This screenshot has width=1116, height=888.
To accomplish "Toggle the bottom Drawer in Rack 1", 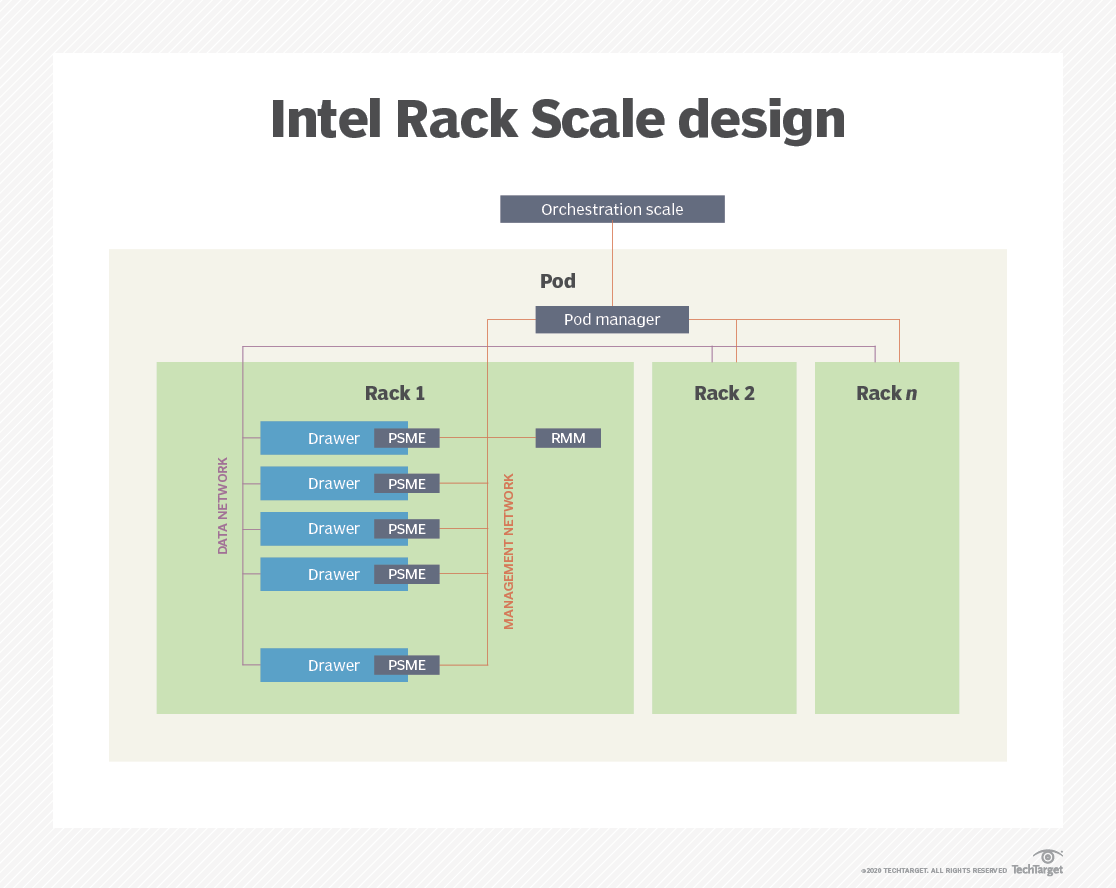I will click(x=320, y=665).
